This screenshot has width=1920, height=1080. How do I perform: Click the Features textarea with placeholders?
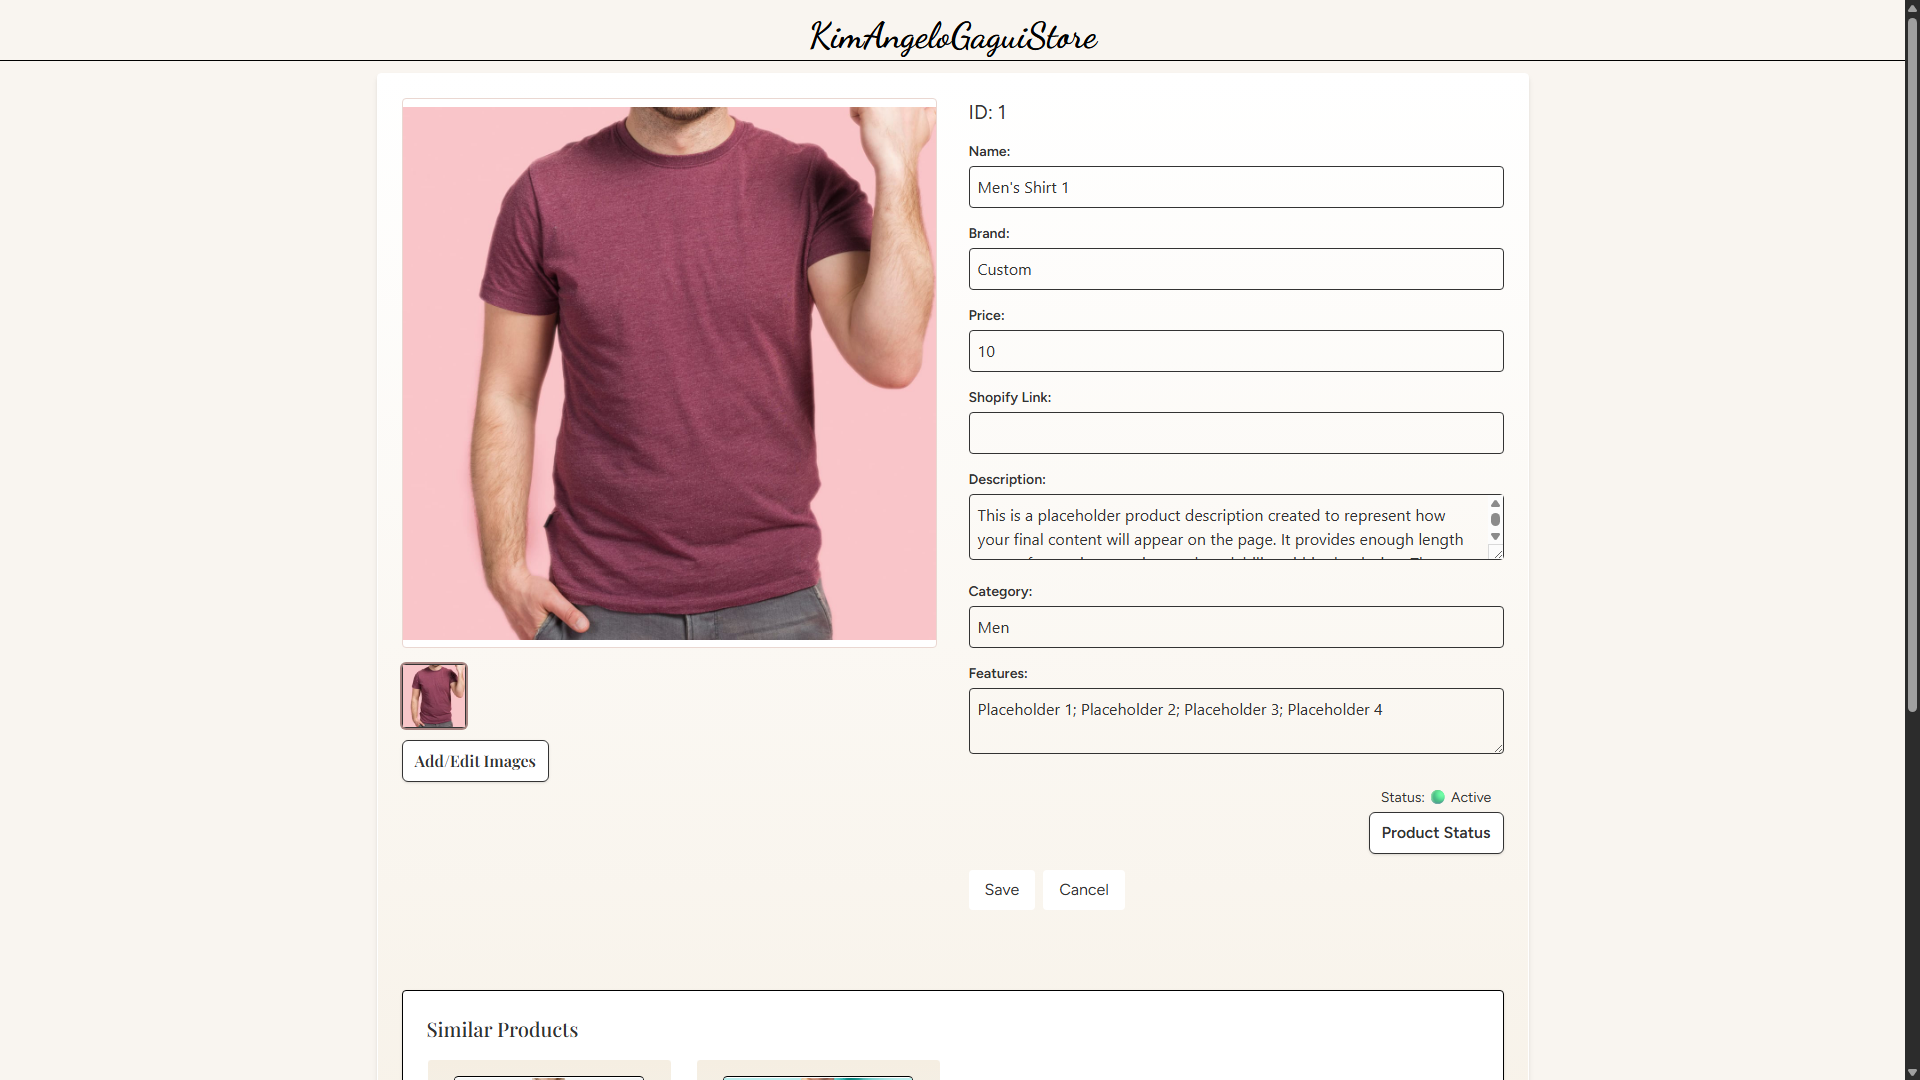coord(1236,721)
